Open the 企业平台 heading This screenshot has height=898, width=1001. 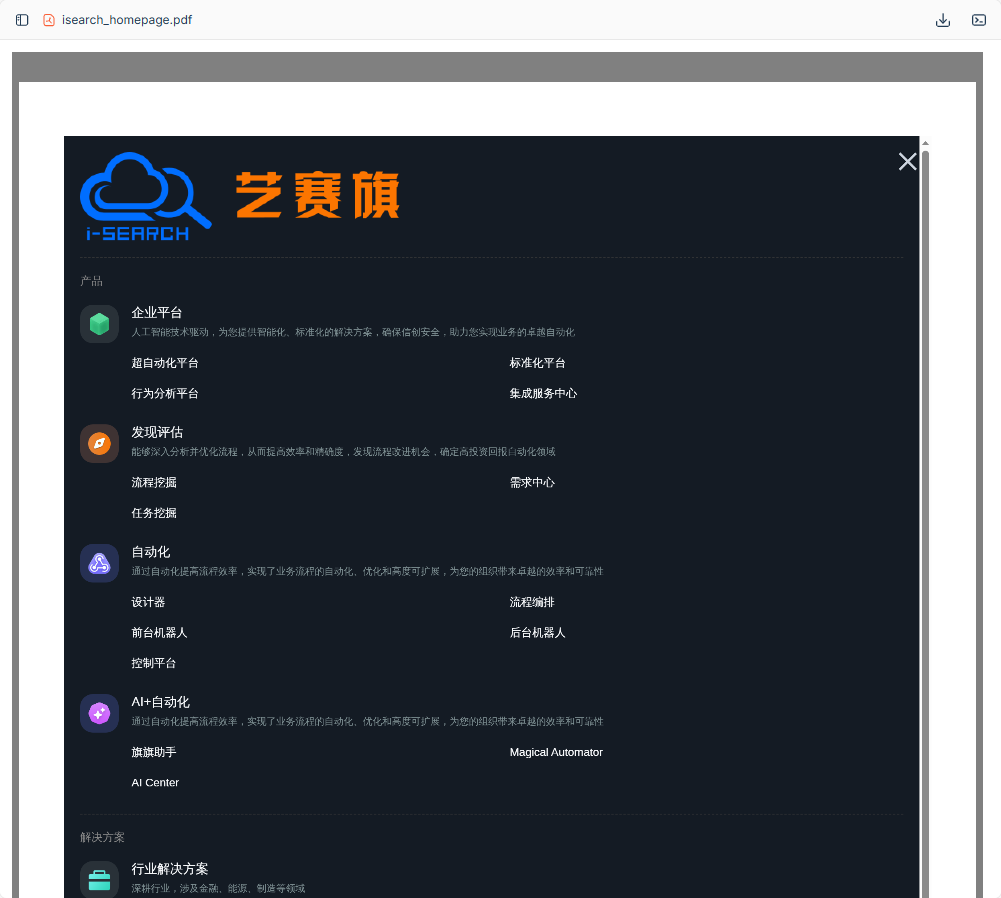click(x=157, y=313)
